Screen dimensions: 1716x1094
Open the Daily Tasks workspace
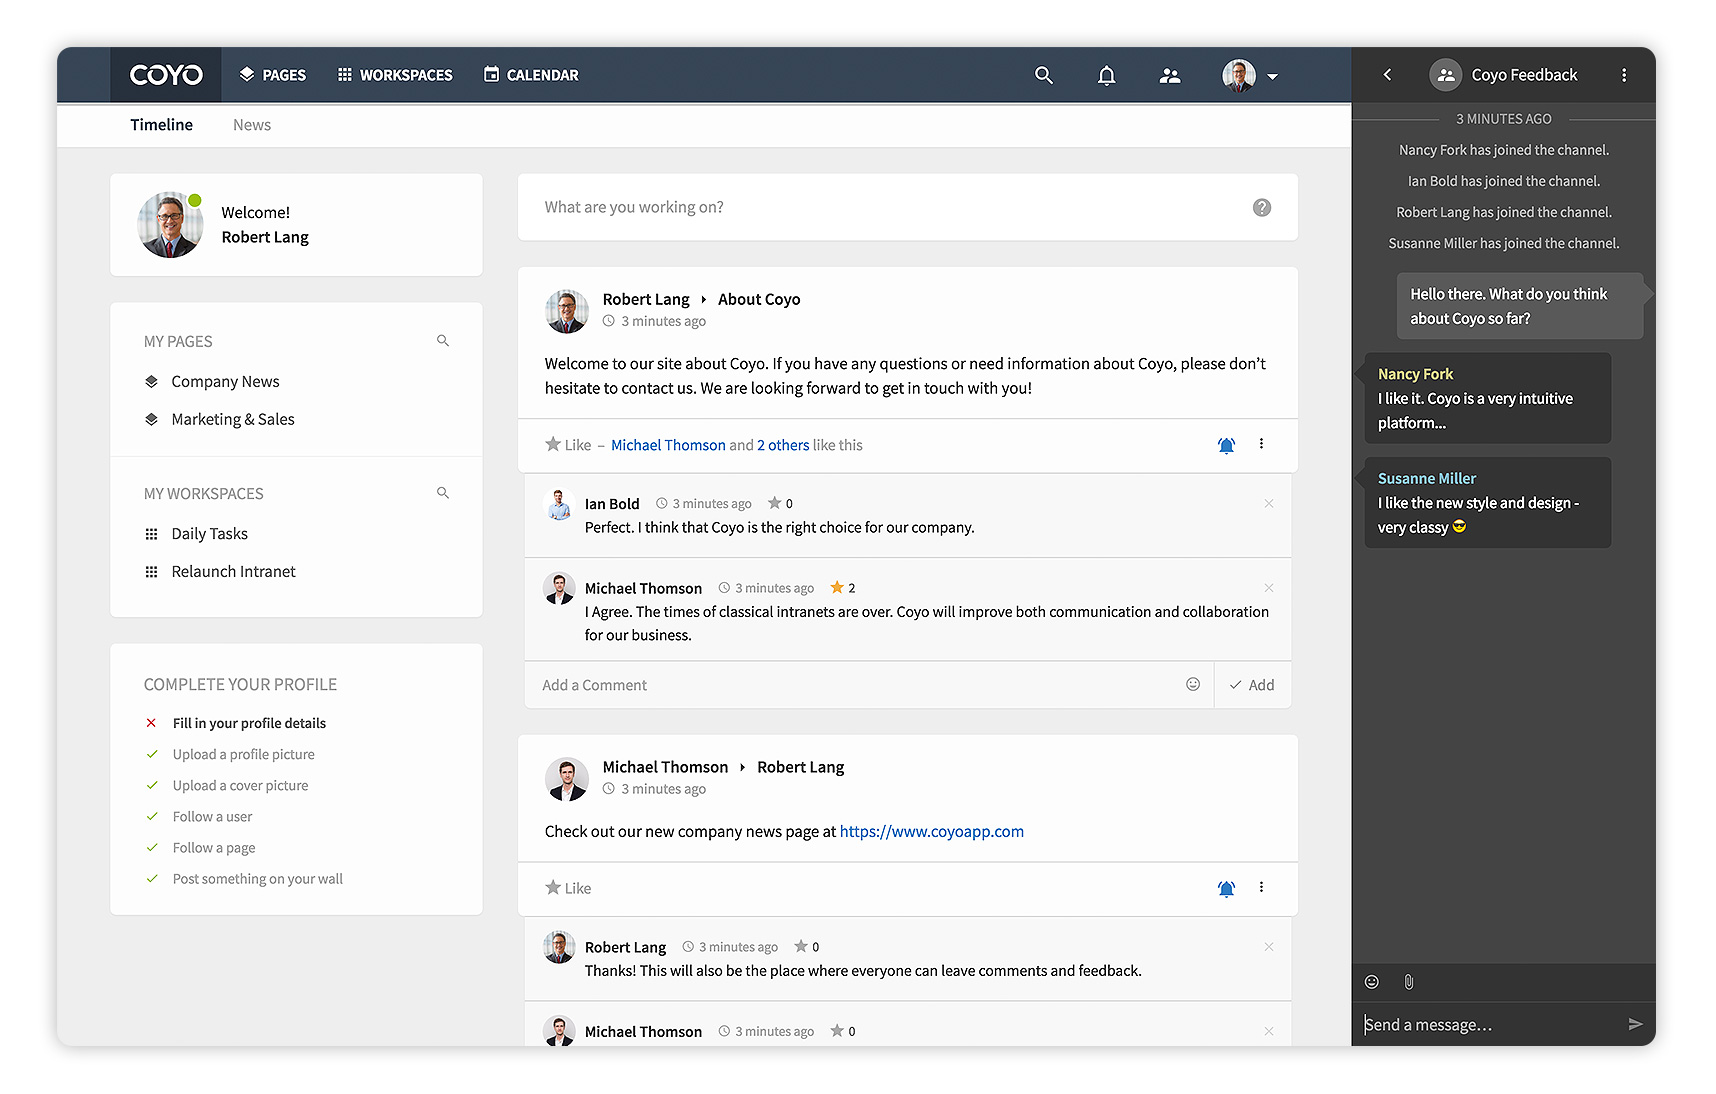[x=209, y=534]
